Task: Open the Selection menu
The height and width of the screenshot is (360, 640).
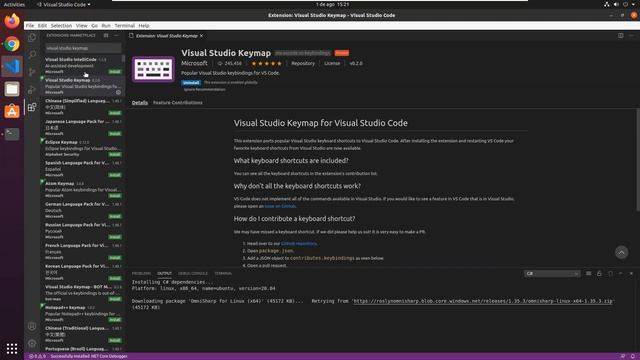Action: (61, 25)
